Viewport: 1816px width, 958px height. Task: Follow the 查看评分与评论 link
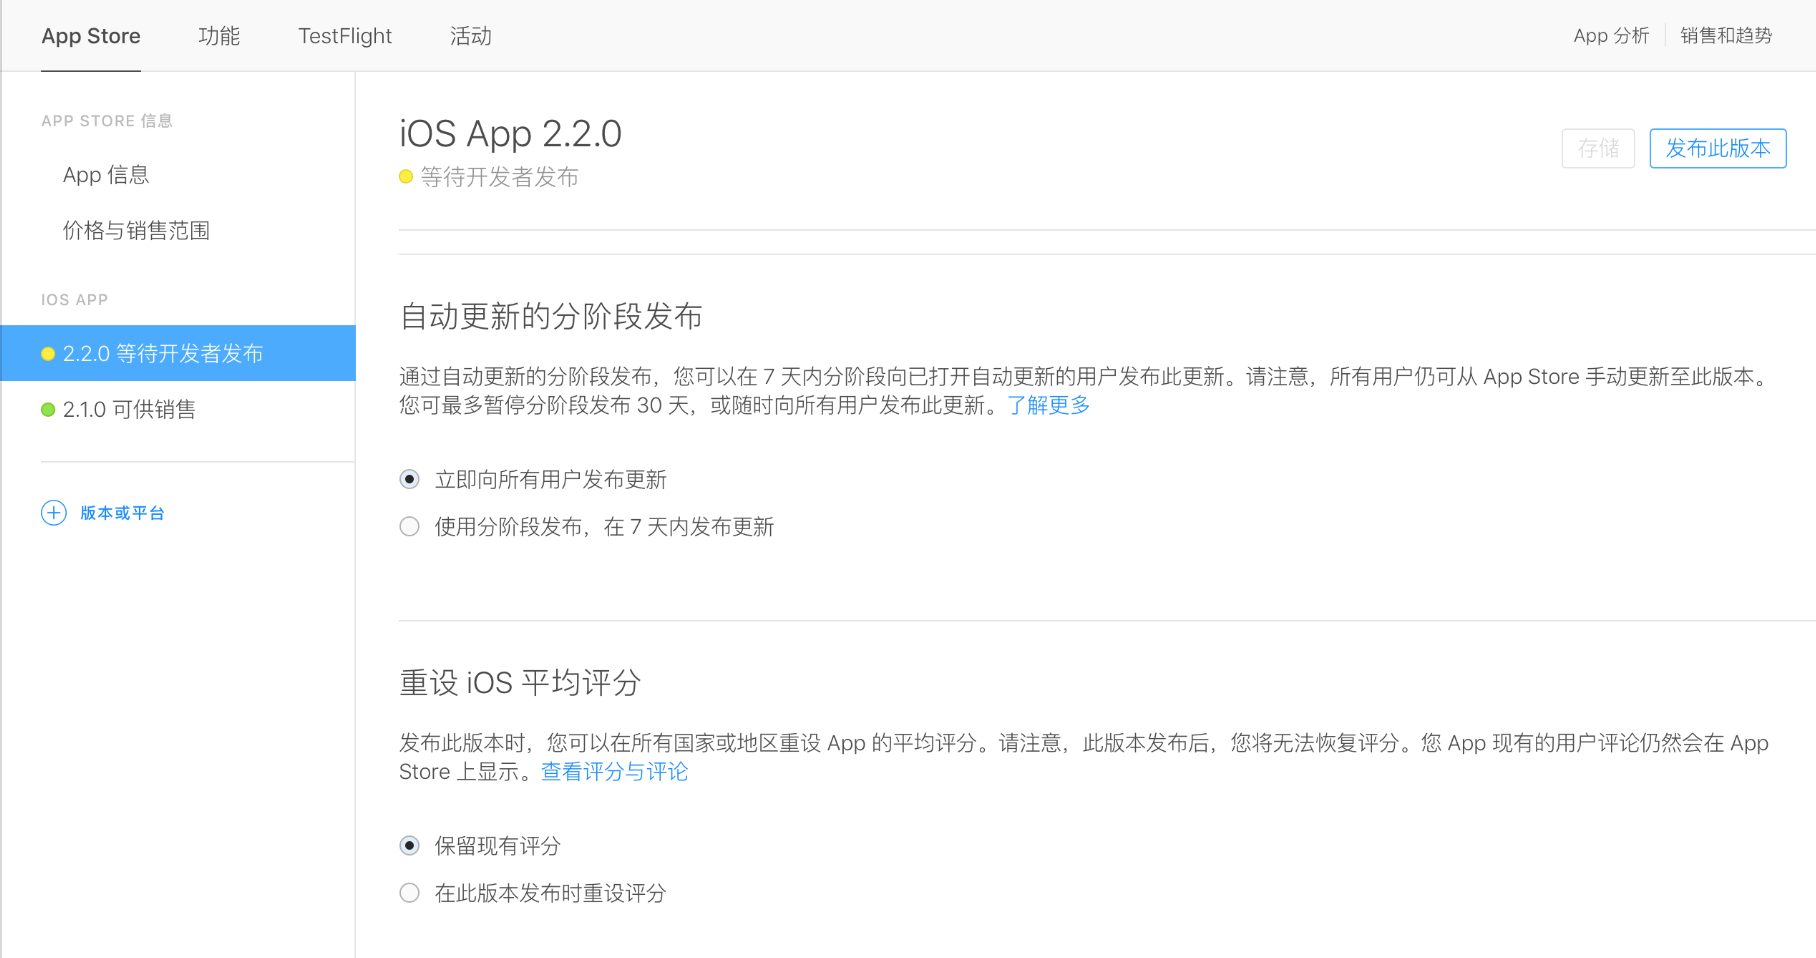pyautogui.click(x=614, y=772)
